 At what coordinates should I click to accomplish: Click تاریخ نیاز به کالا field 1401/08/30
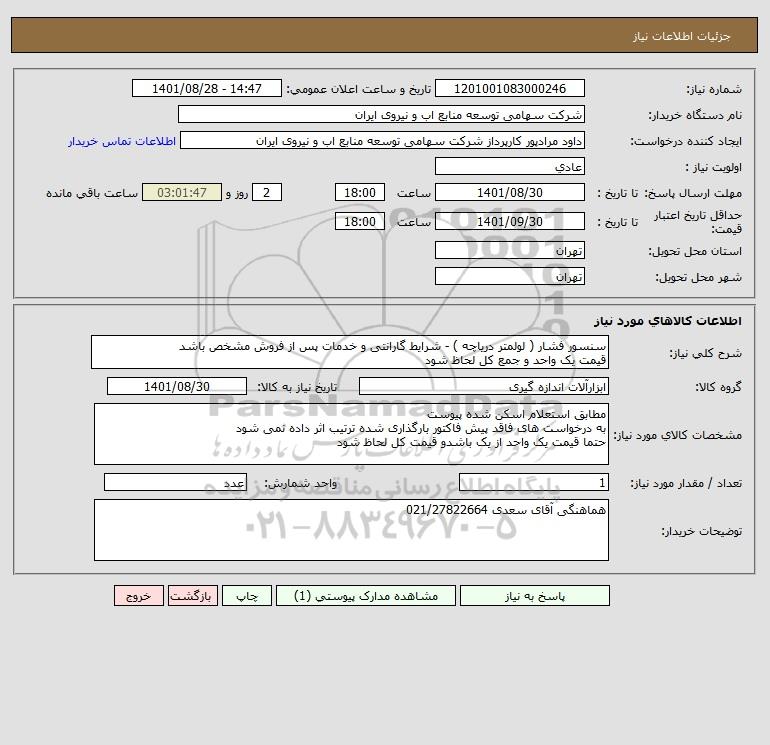[x=177, y=386]
